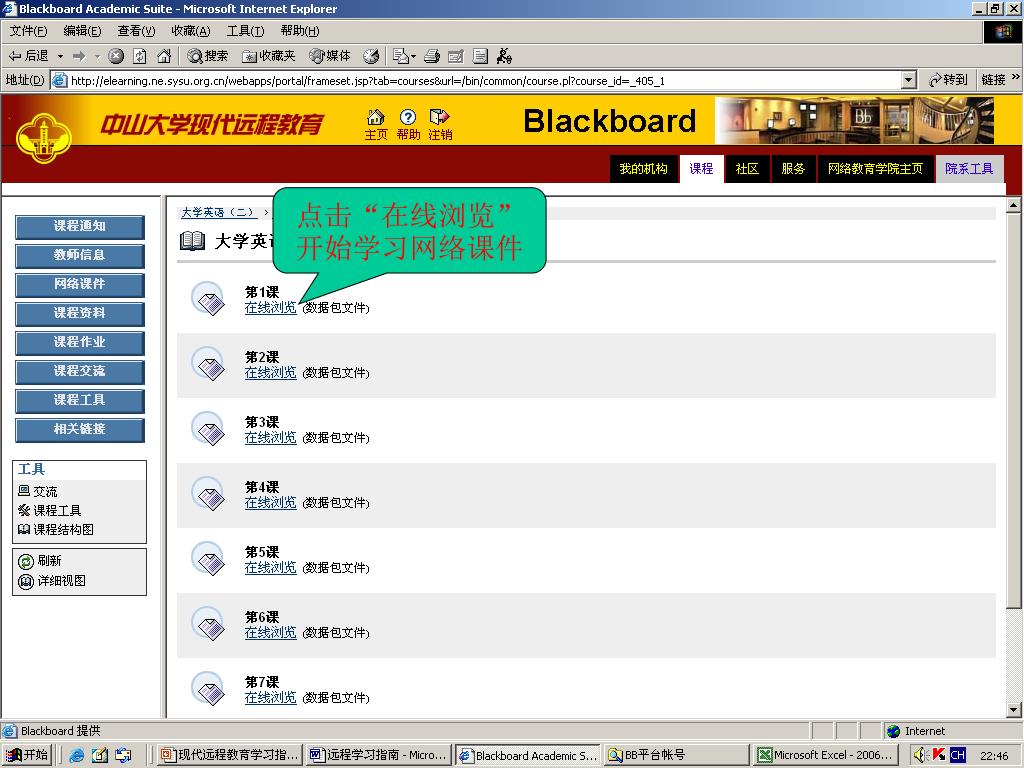Click the courseware icon beside 第7课
Viewport: 1024px width, 768px height.
pyautogui.click(x=208, y=688)
